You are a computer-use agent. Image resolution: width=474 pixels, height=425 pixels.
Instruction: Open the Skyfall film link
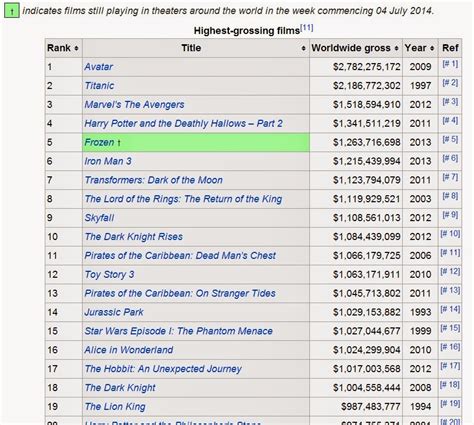99,218
